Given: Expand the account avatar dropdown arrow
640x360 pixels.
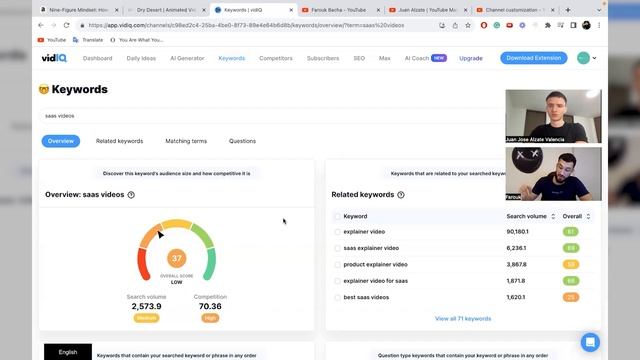Looking at the screenshot, I should coord(594,58).
